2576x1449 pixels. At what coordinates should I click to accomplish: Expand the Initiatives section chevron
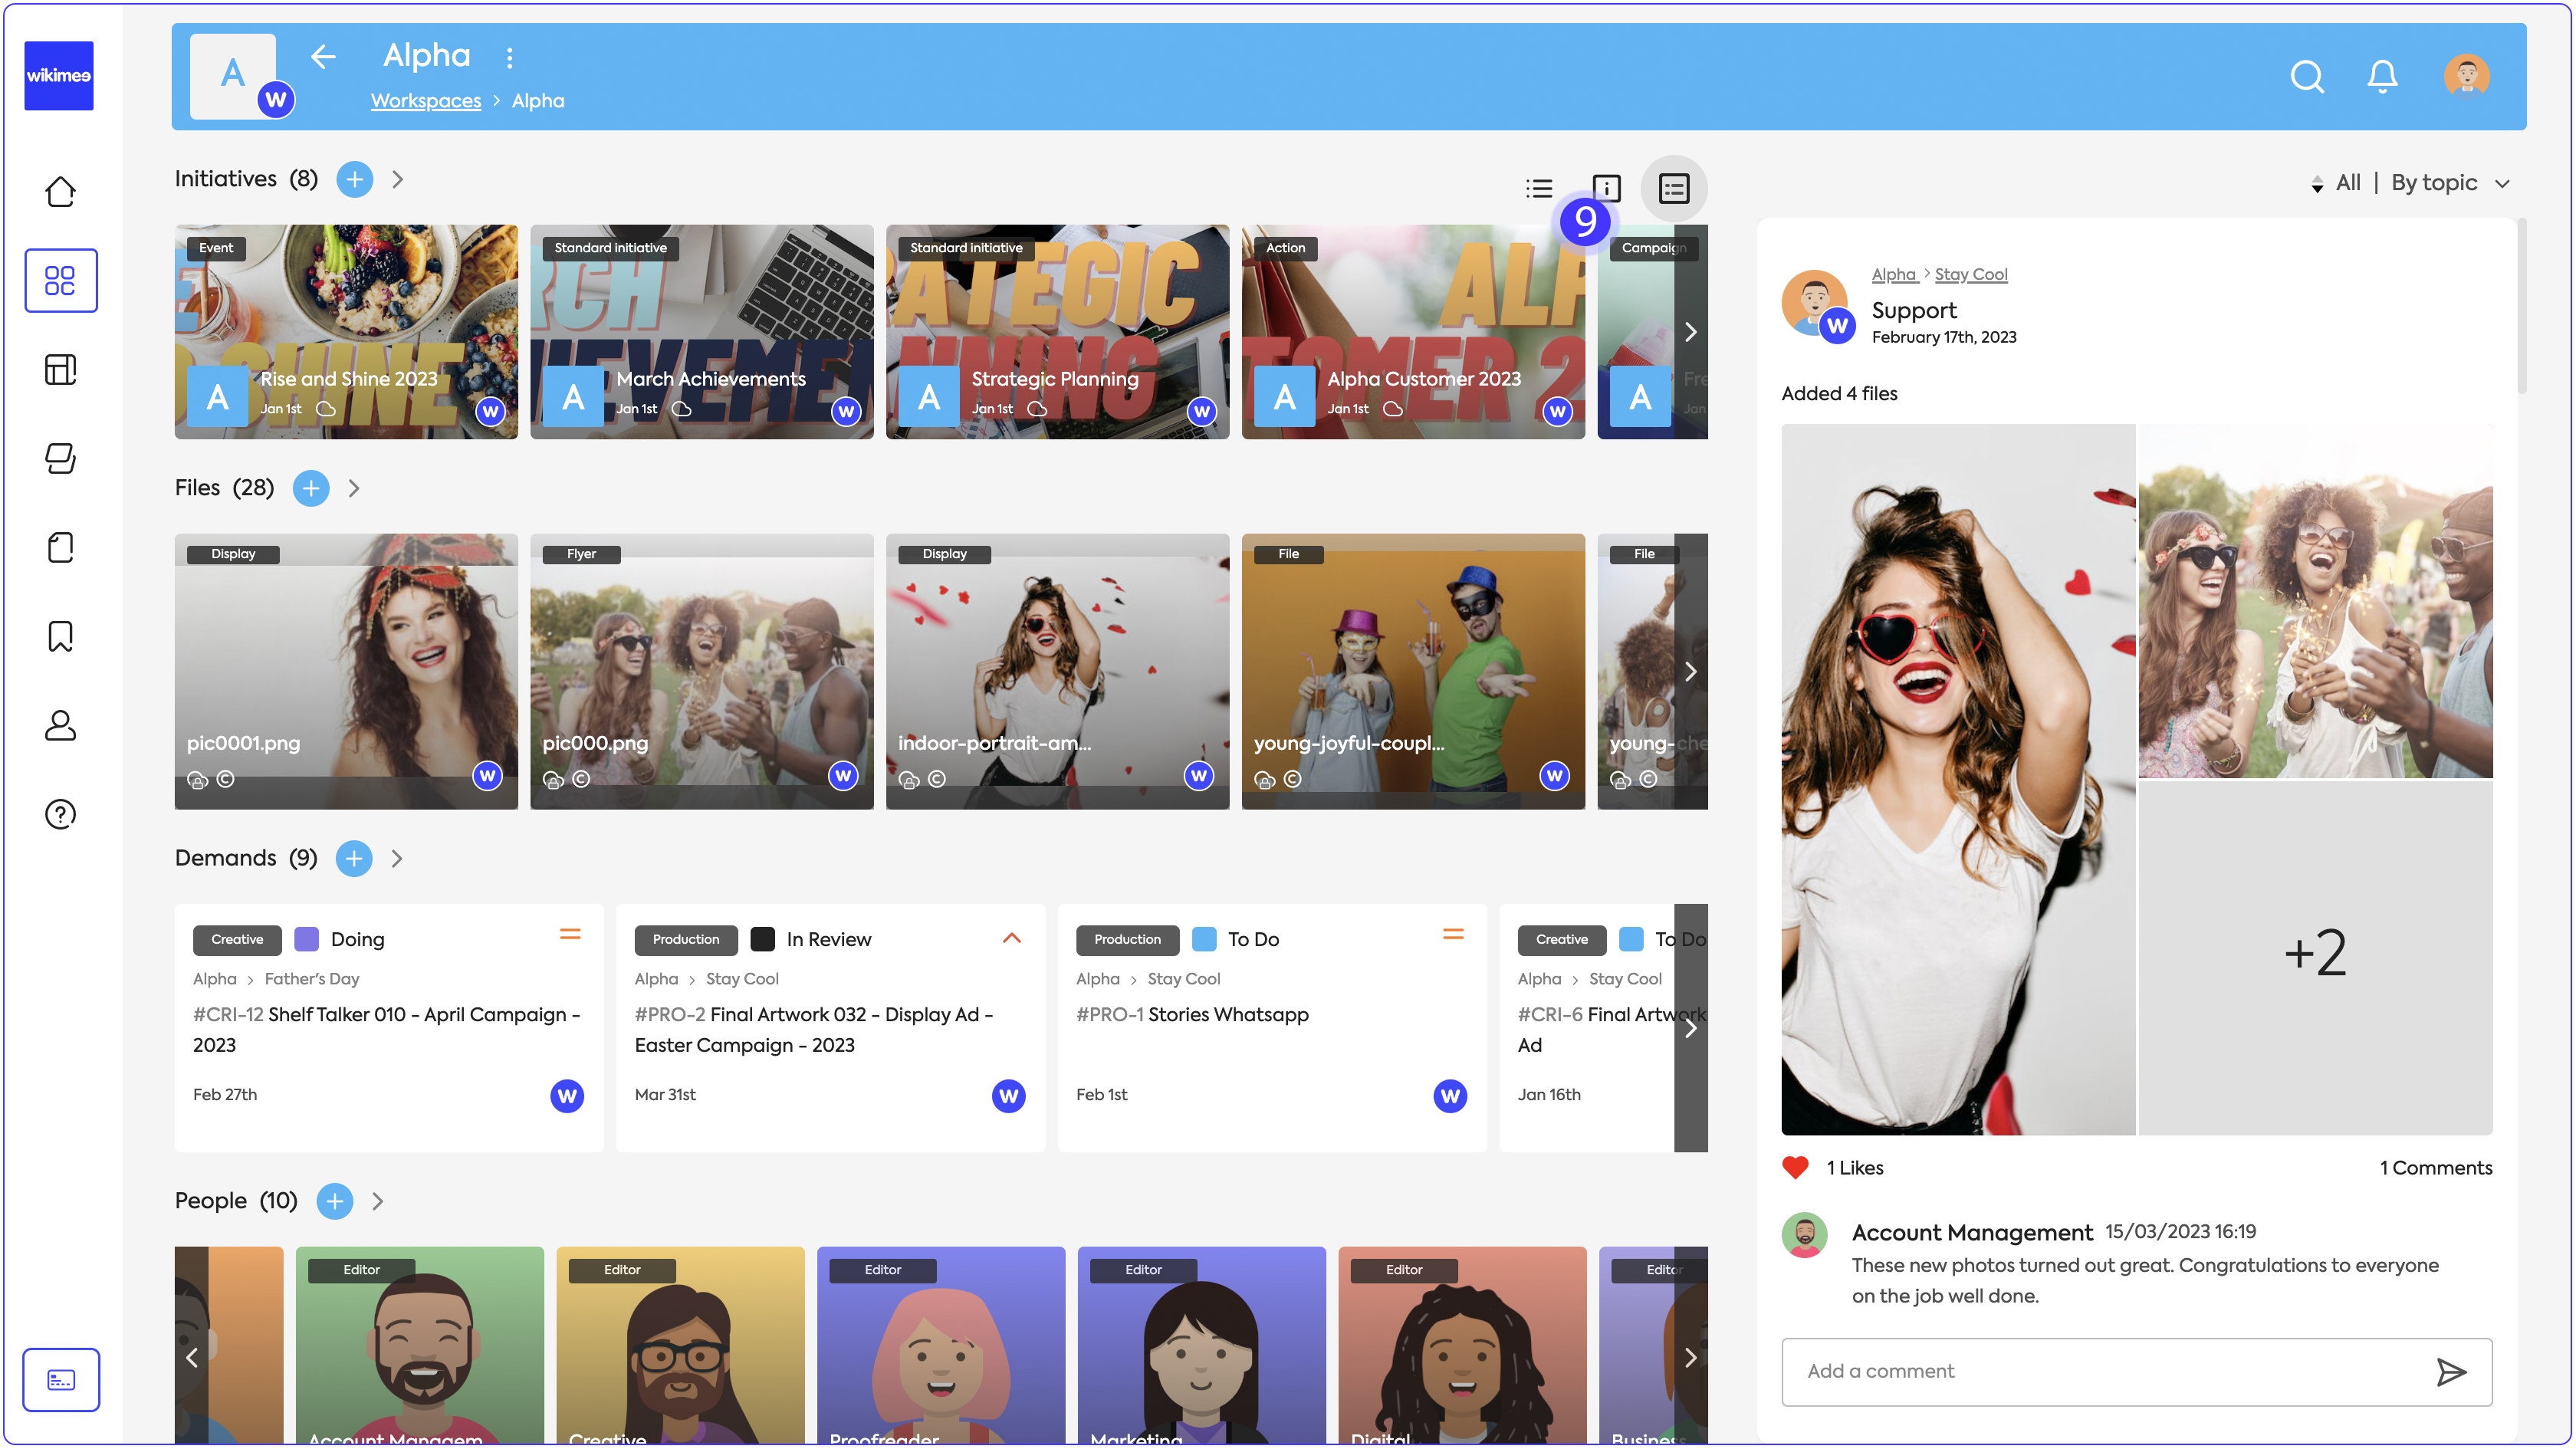[x=397, y=179]
